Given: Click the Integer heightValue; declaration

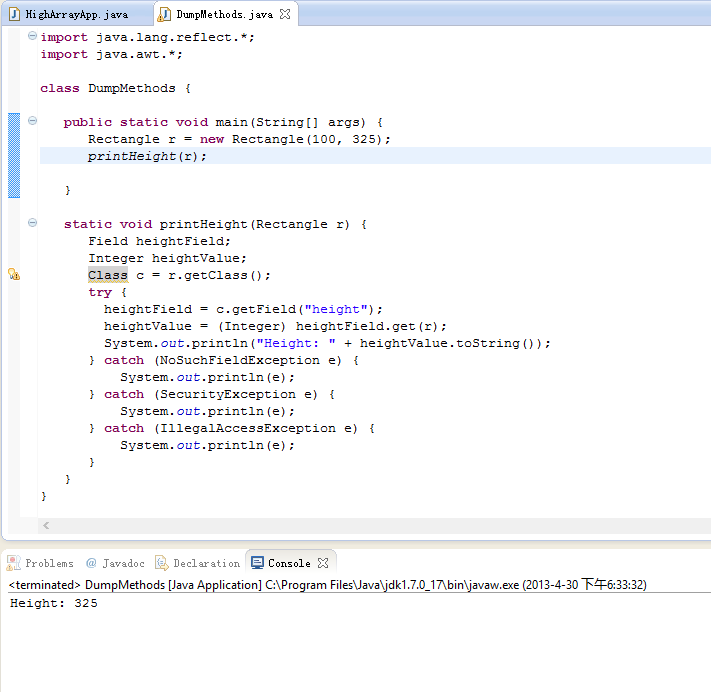Looking at the screenshot, I should tap(167, 258).
